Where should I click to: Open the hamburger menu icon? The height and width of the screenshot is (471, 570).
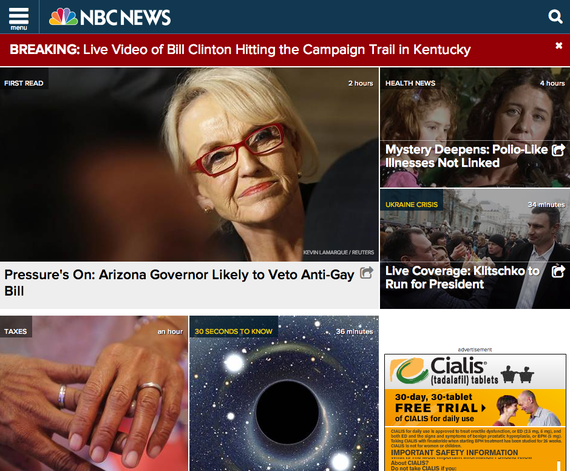click(x=19, y=18)
